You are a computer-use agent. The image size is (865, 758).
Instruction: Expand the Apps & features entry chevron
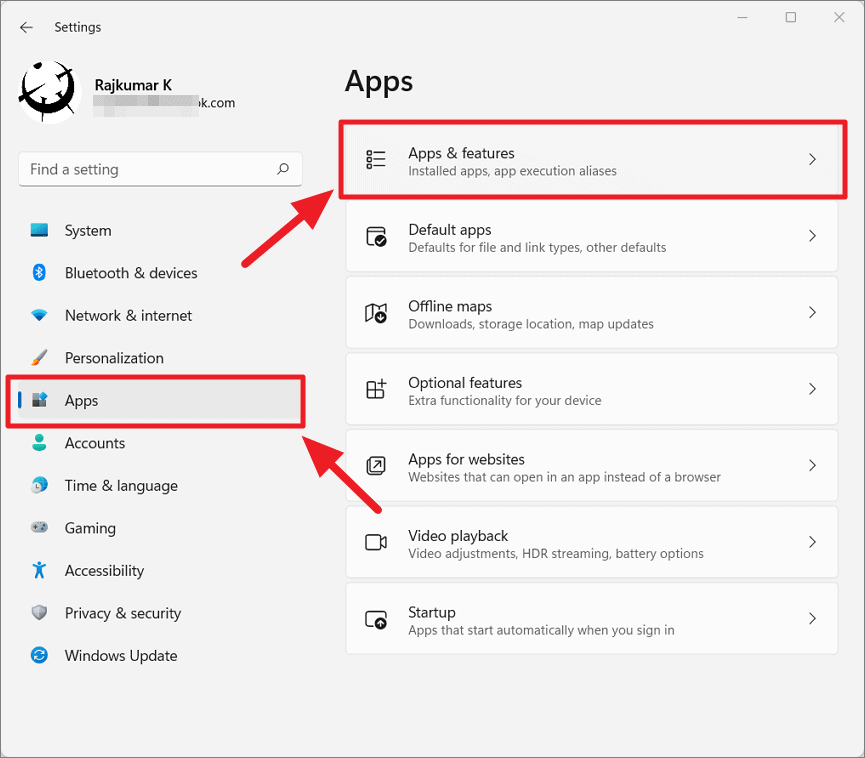pyautogui.click(x=812, y=158)
